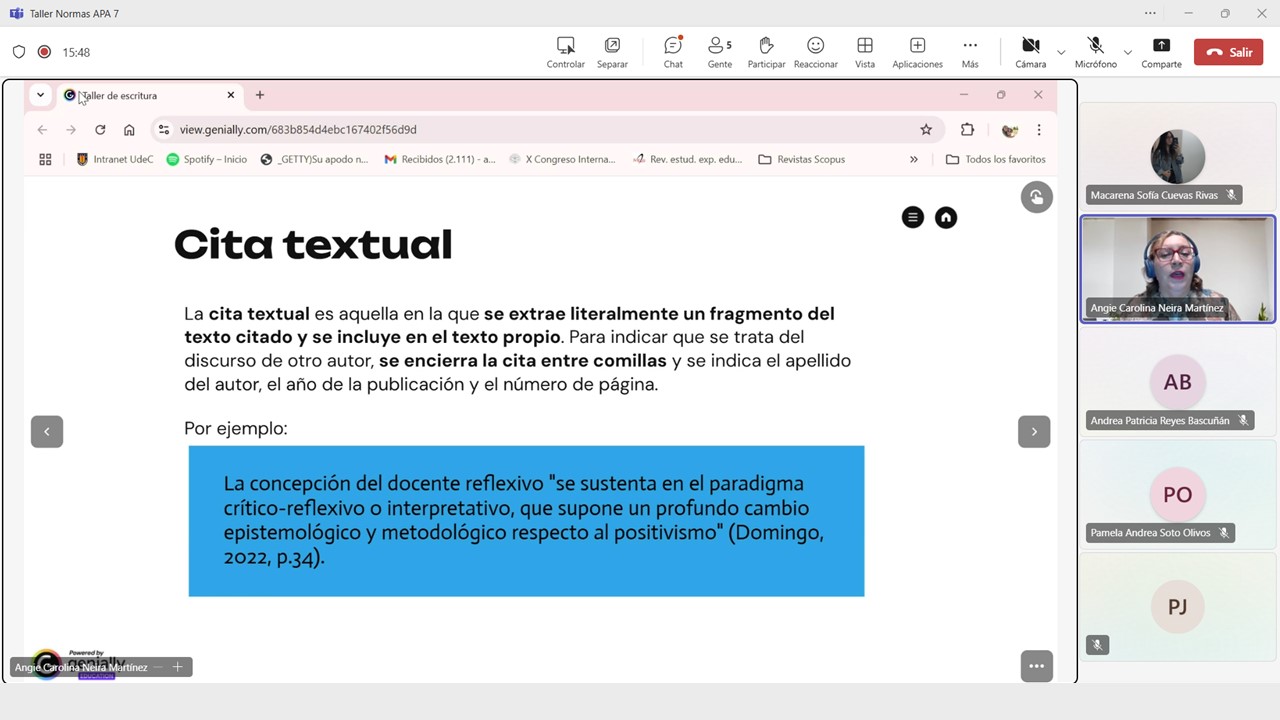Open Todos los favoritos folder
The height and width of the screenshot is (720, 1280).
(996, 159)
